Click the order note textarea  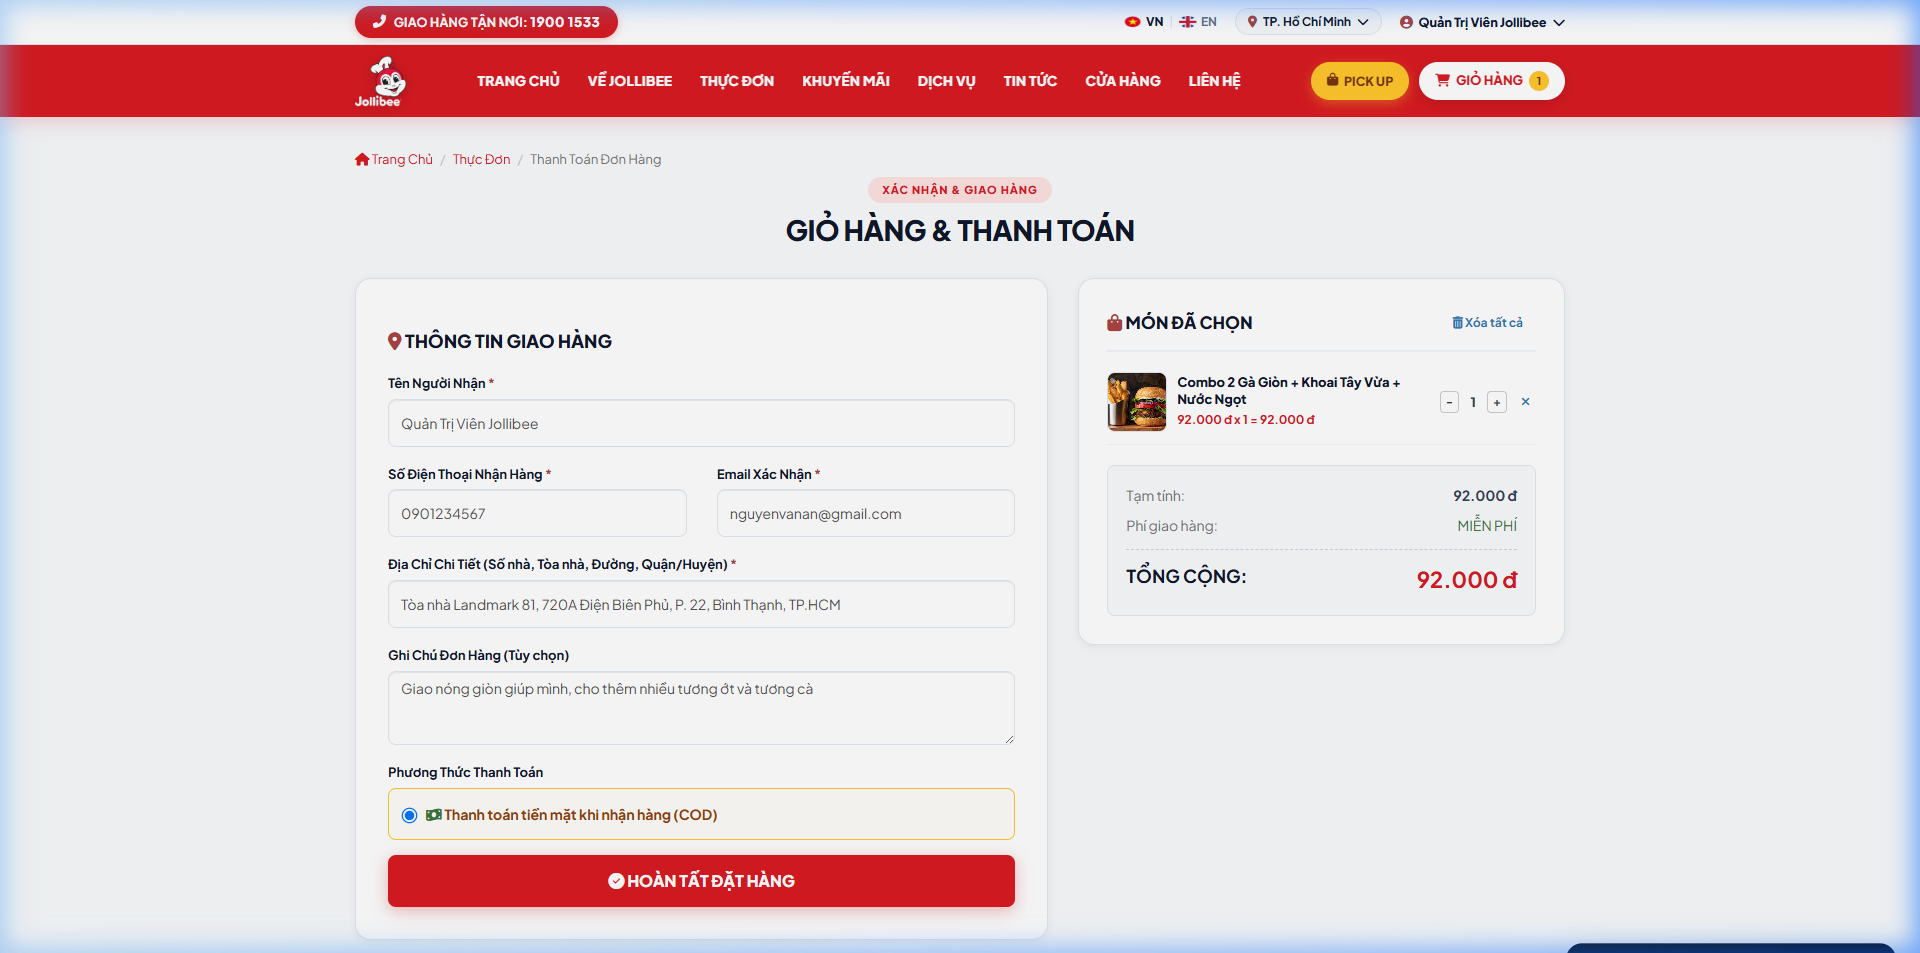[701, 708]
